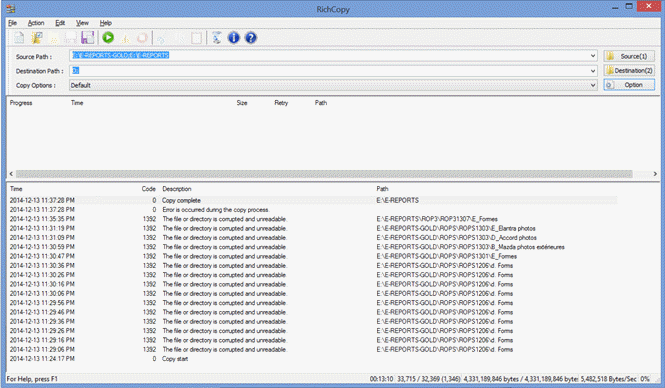Click the Source(1) button
Screen dimensions: 665x388
pyautogui.click(x=629, y=56)
